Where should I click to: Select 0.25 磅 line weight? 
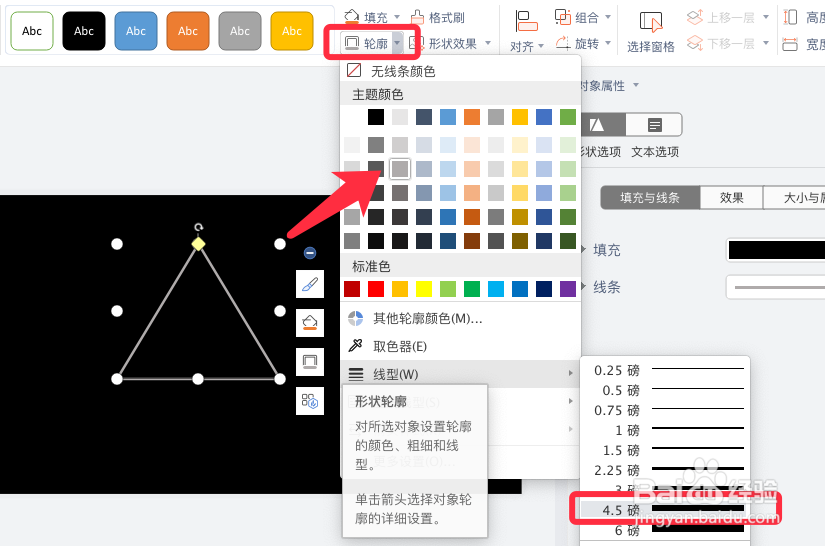[x=665, y=370]
